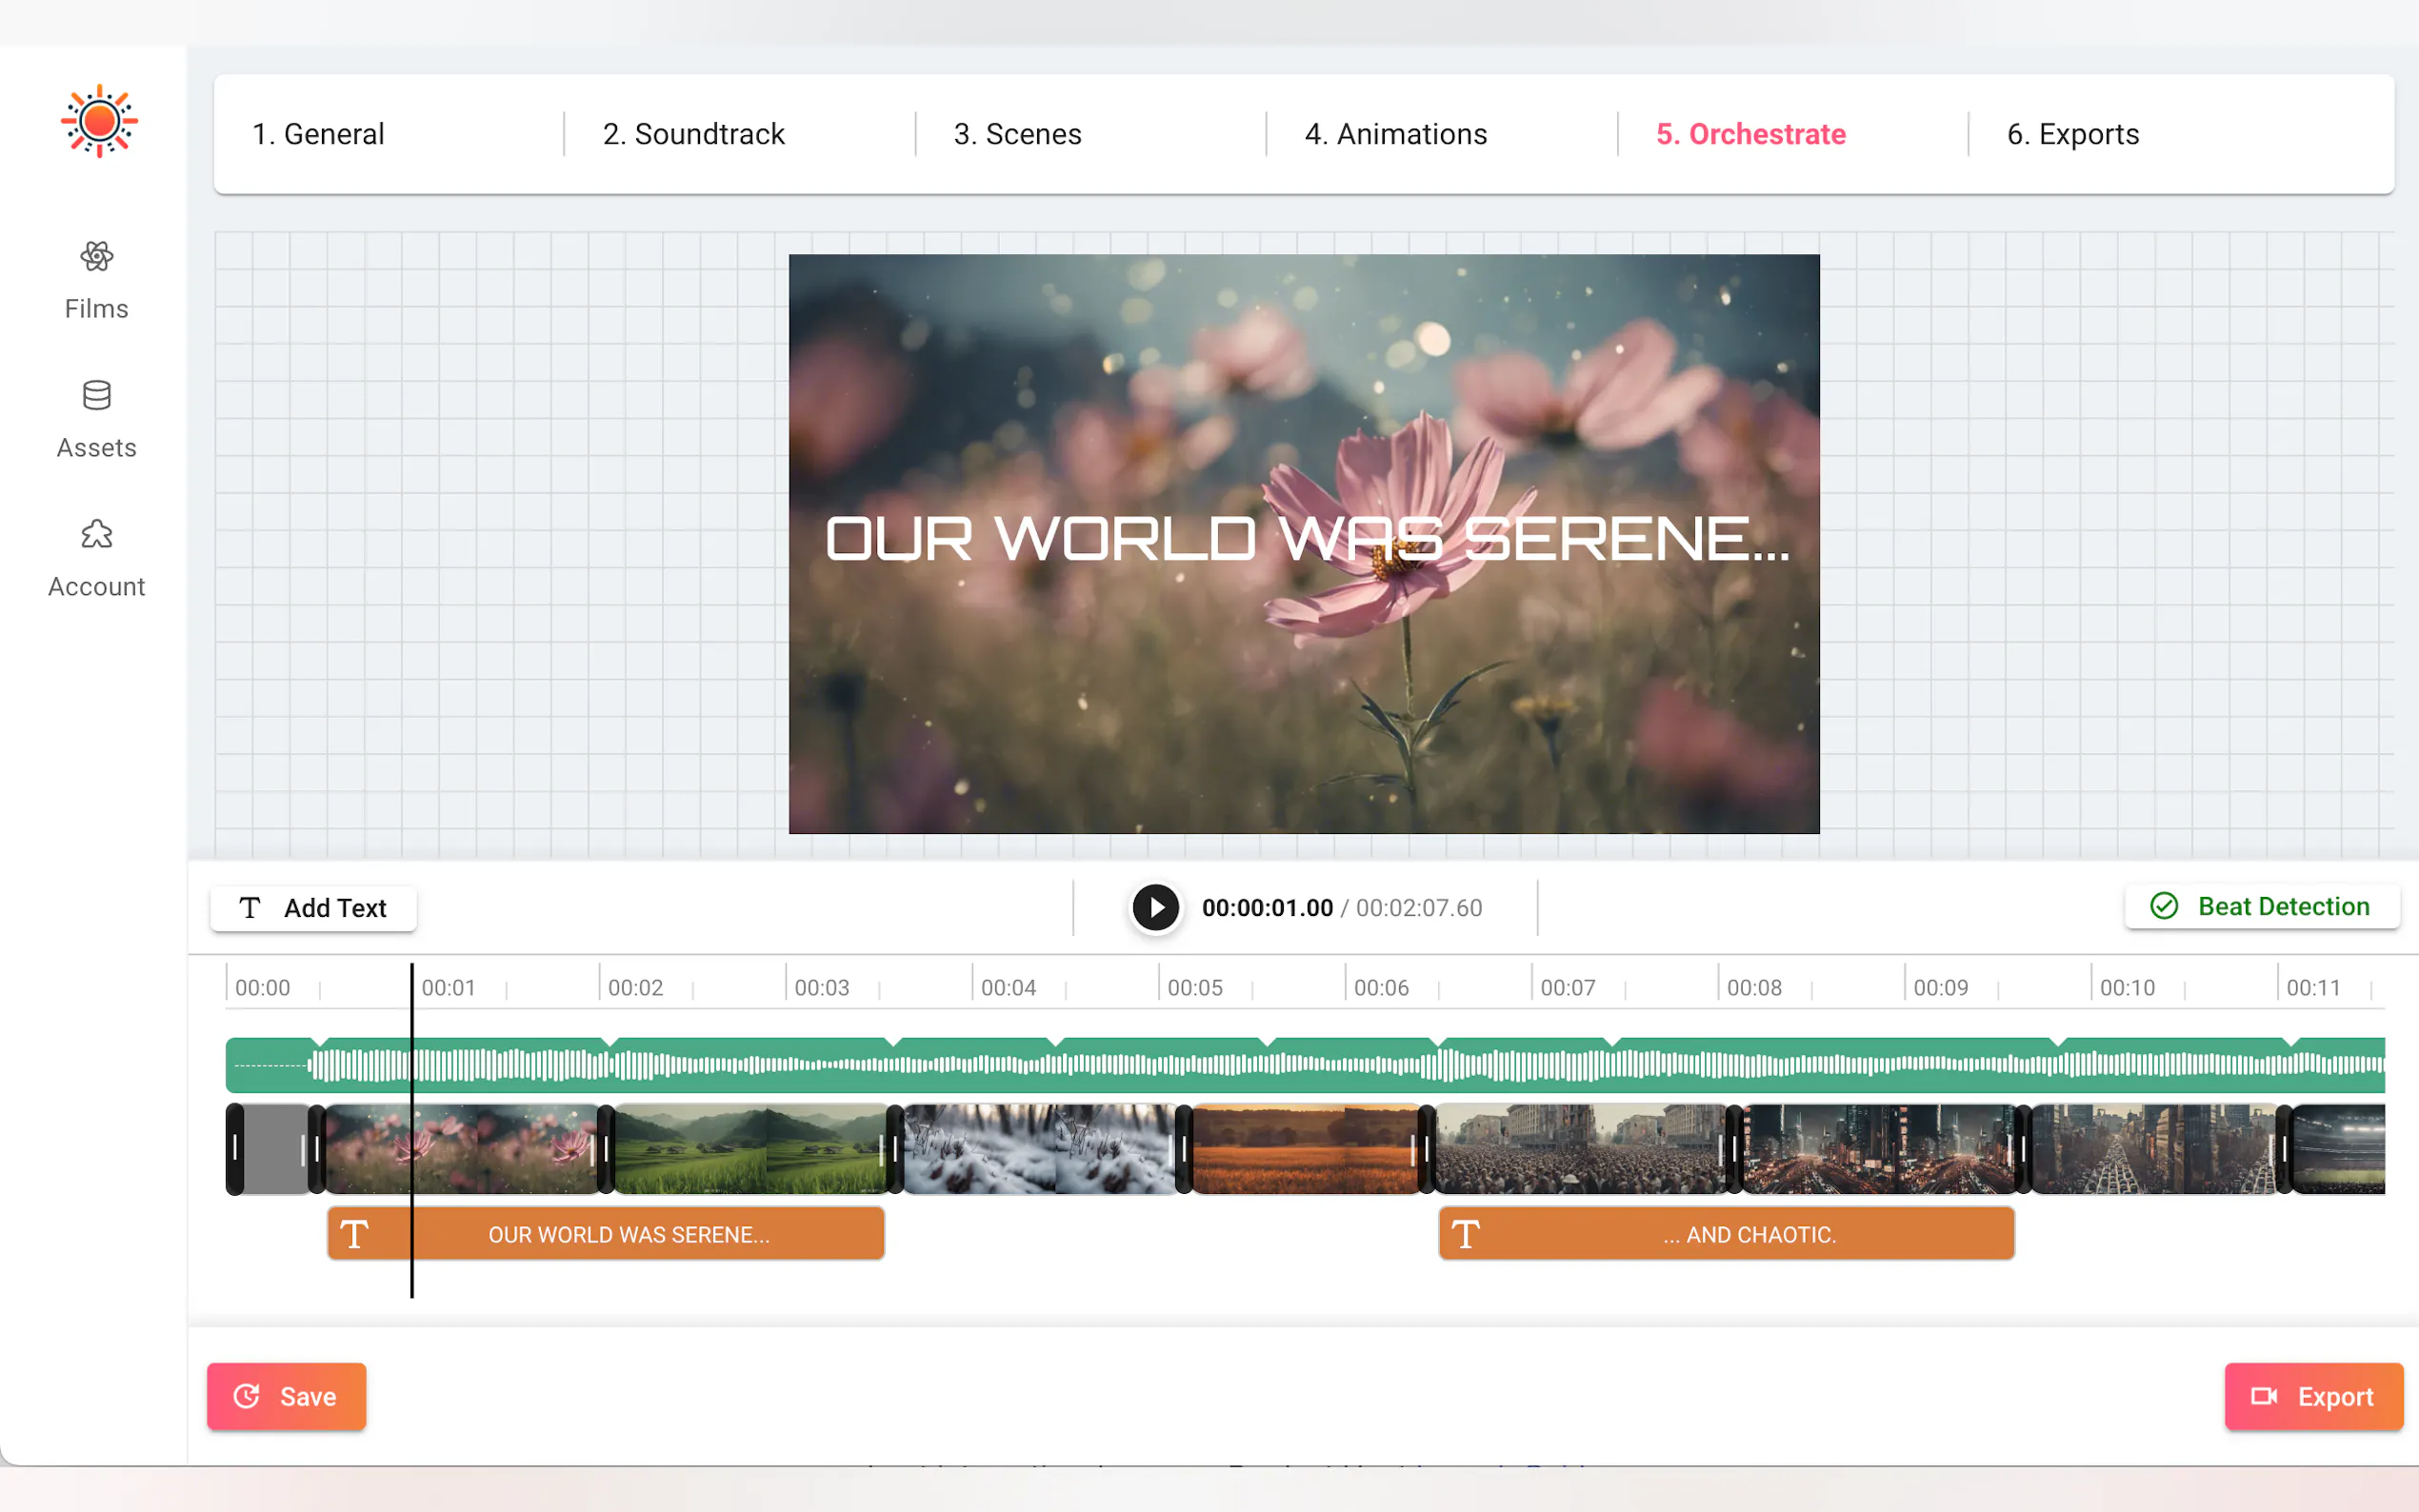The image size is (2419, 1512).
Task: Go to the Scenes tab
Action: [1017, 134]
